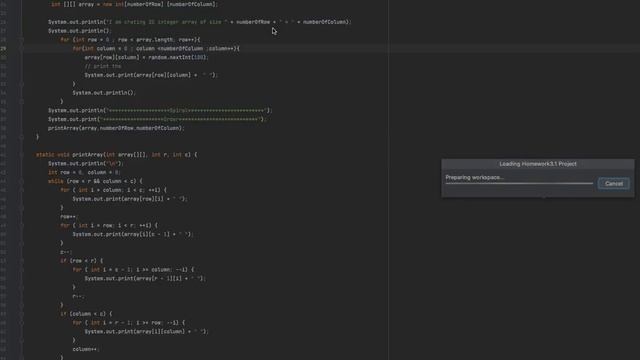Click line number 29 in gutter
The width and height of the screenshot is (640, 360).
click(3, 48)
